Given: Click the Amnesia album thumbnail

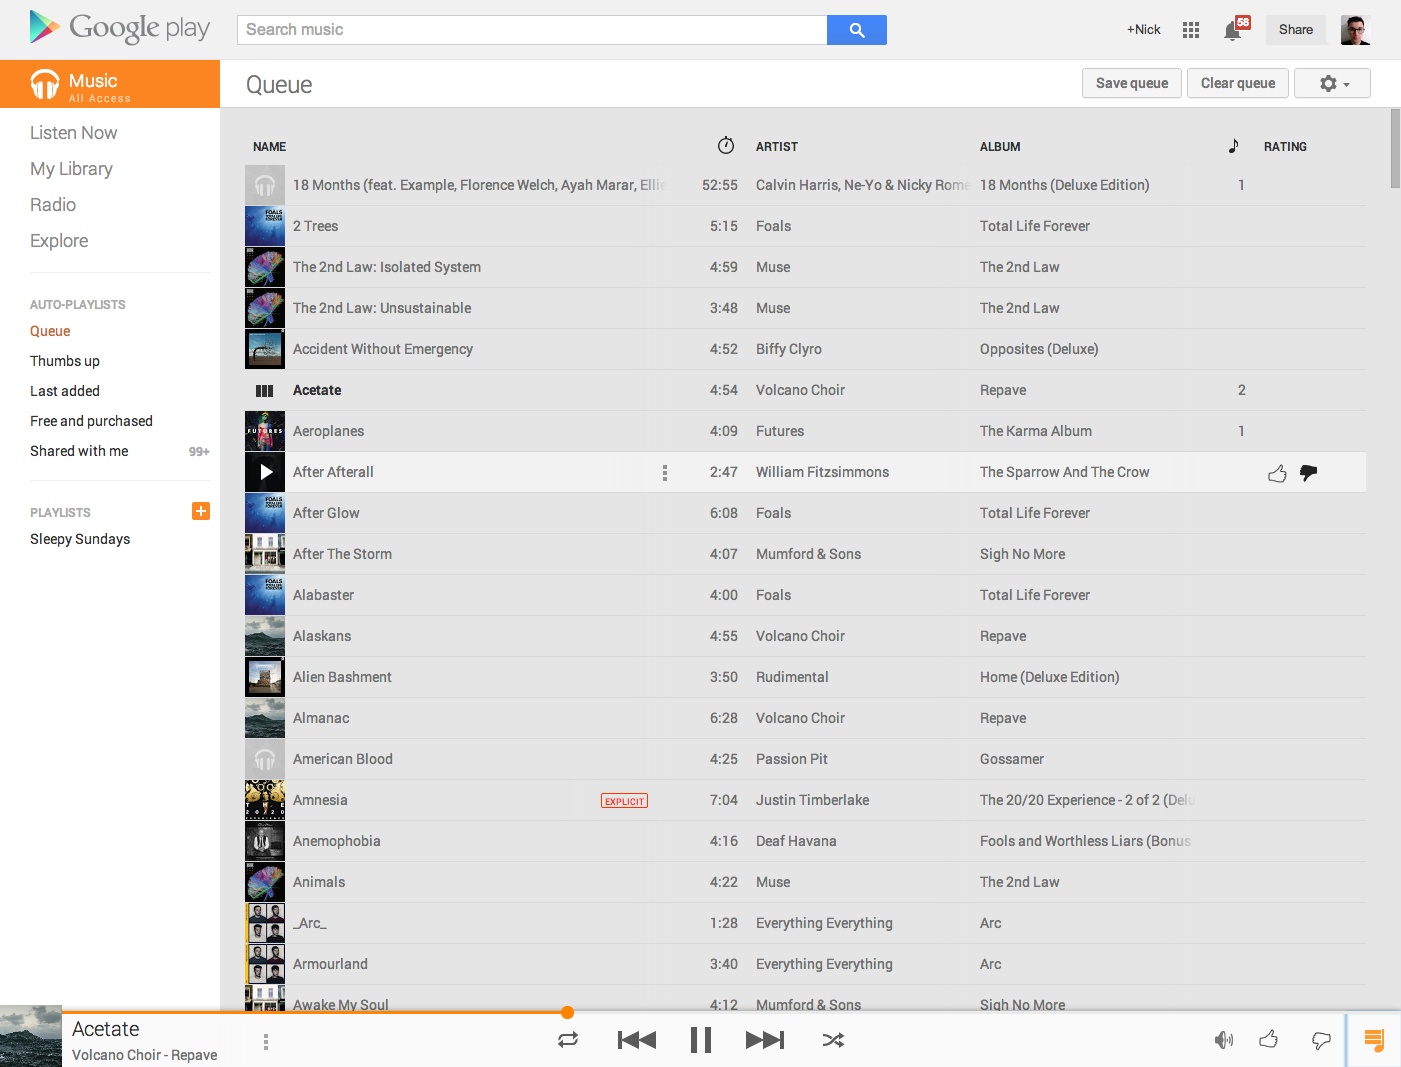Looking at the screenshot, I should pos(265,800).
